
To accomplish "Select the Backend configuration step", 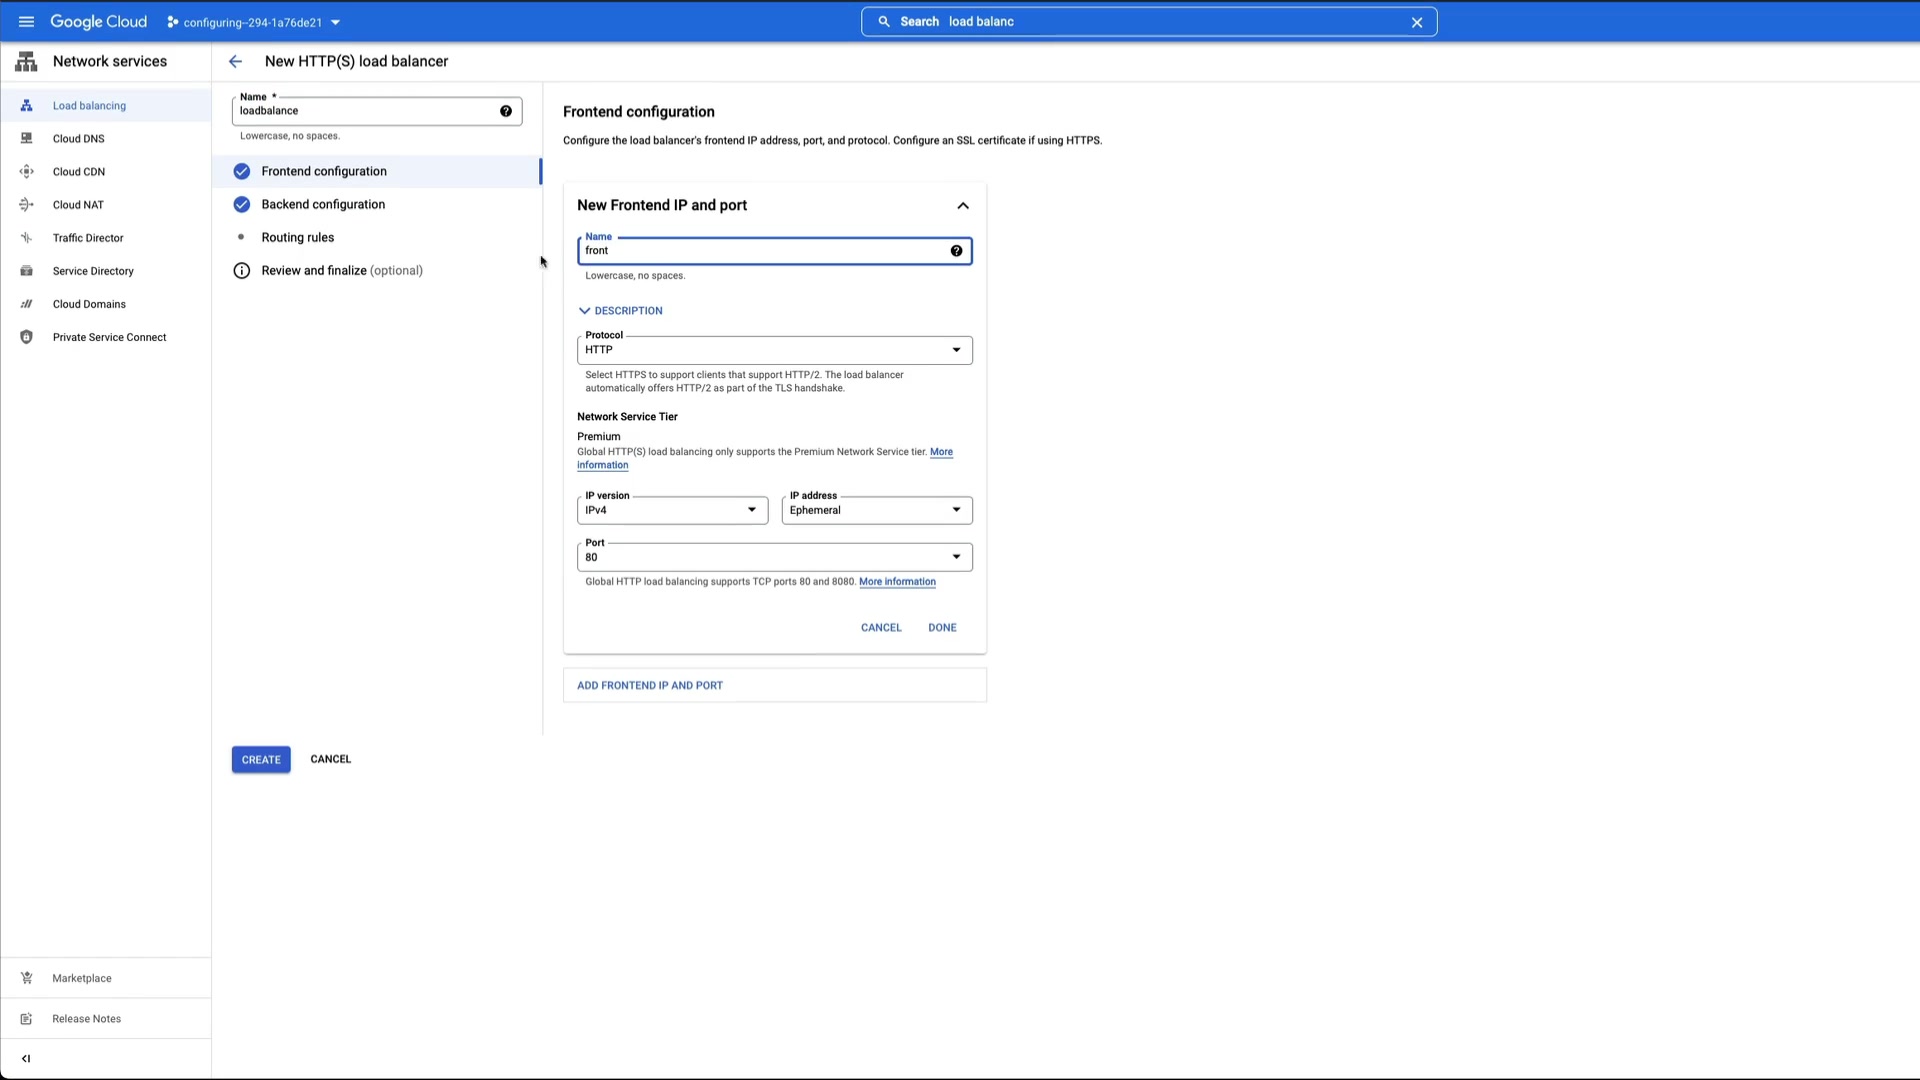I will 323,205.
